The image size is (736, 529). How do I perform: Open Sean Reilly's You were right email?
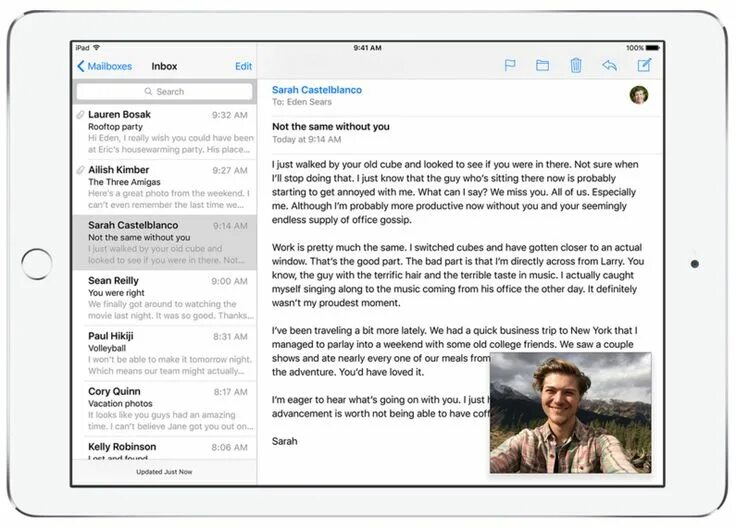(164, 298)
